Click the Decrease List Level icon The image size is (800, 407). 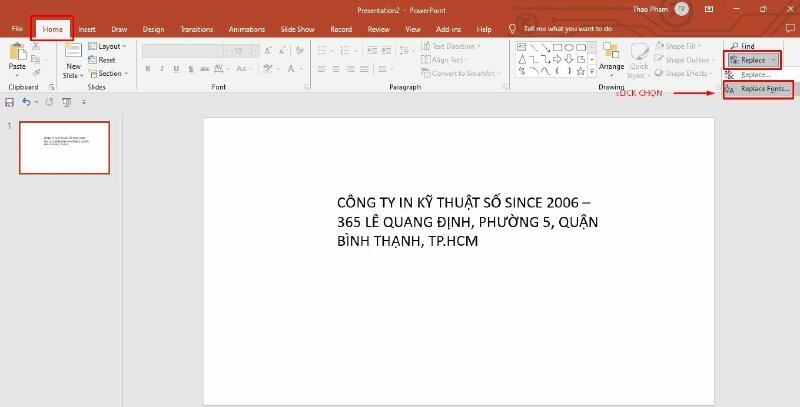372,50
